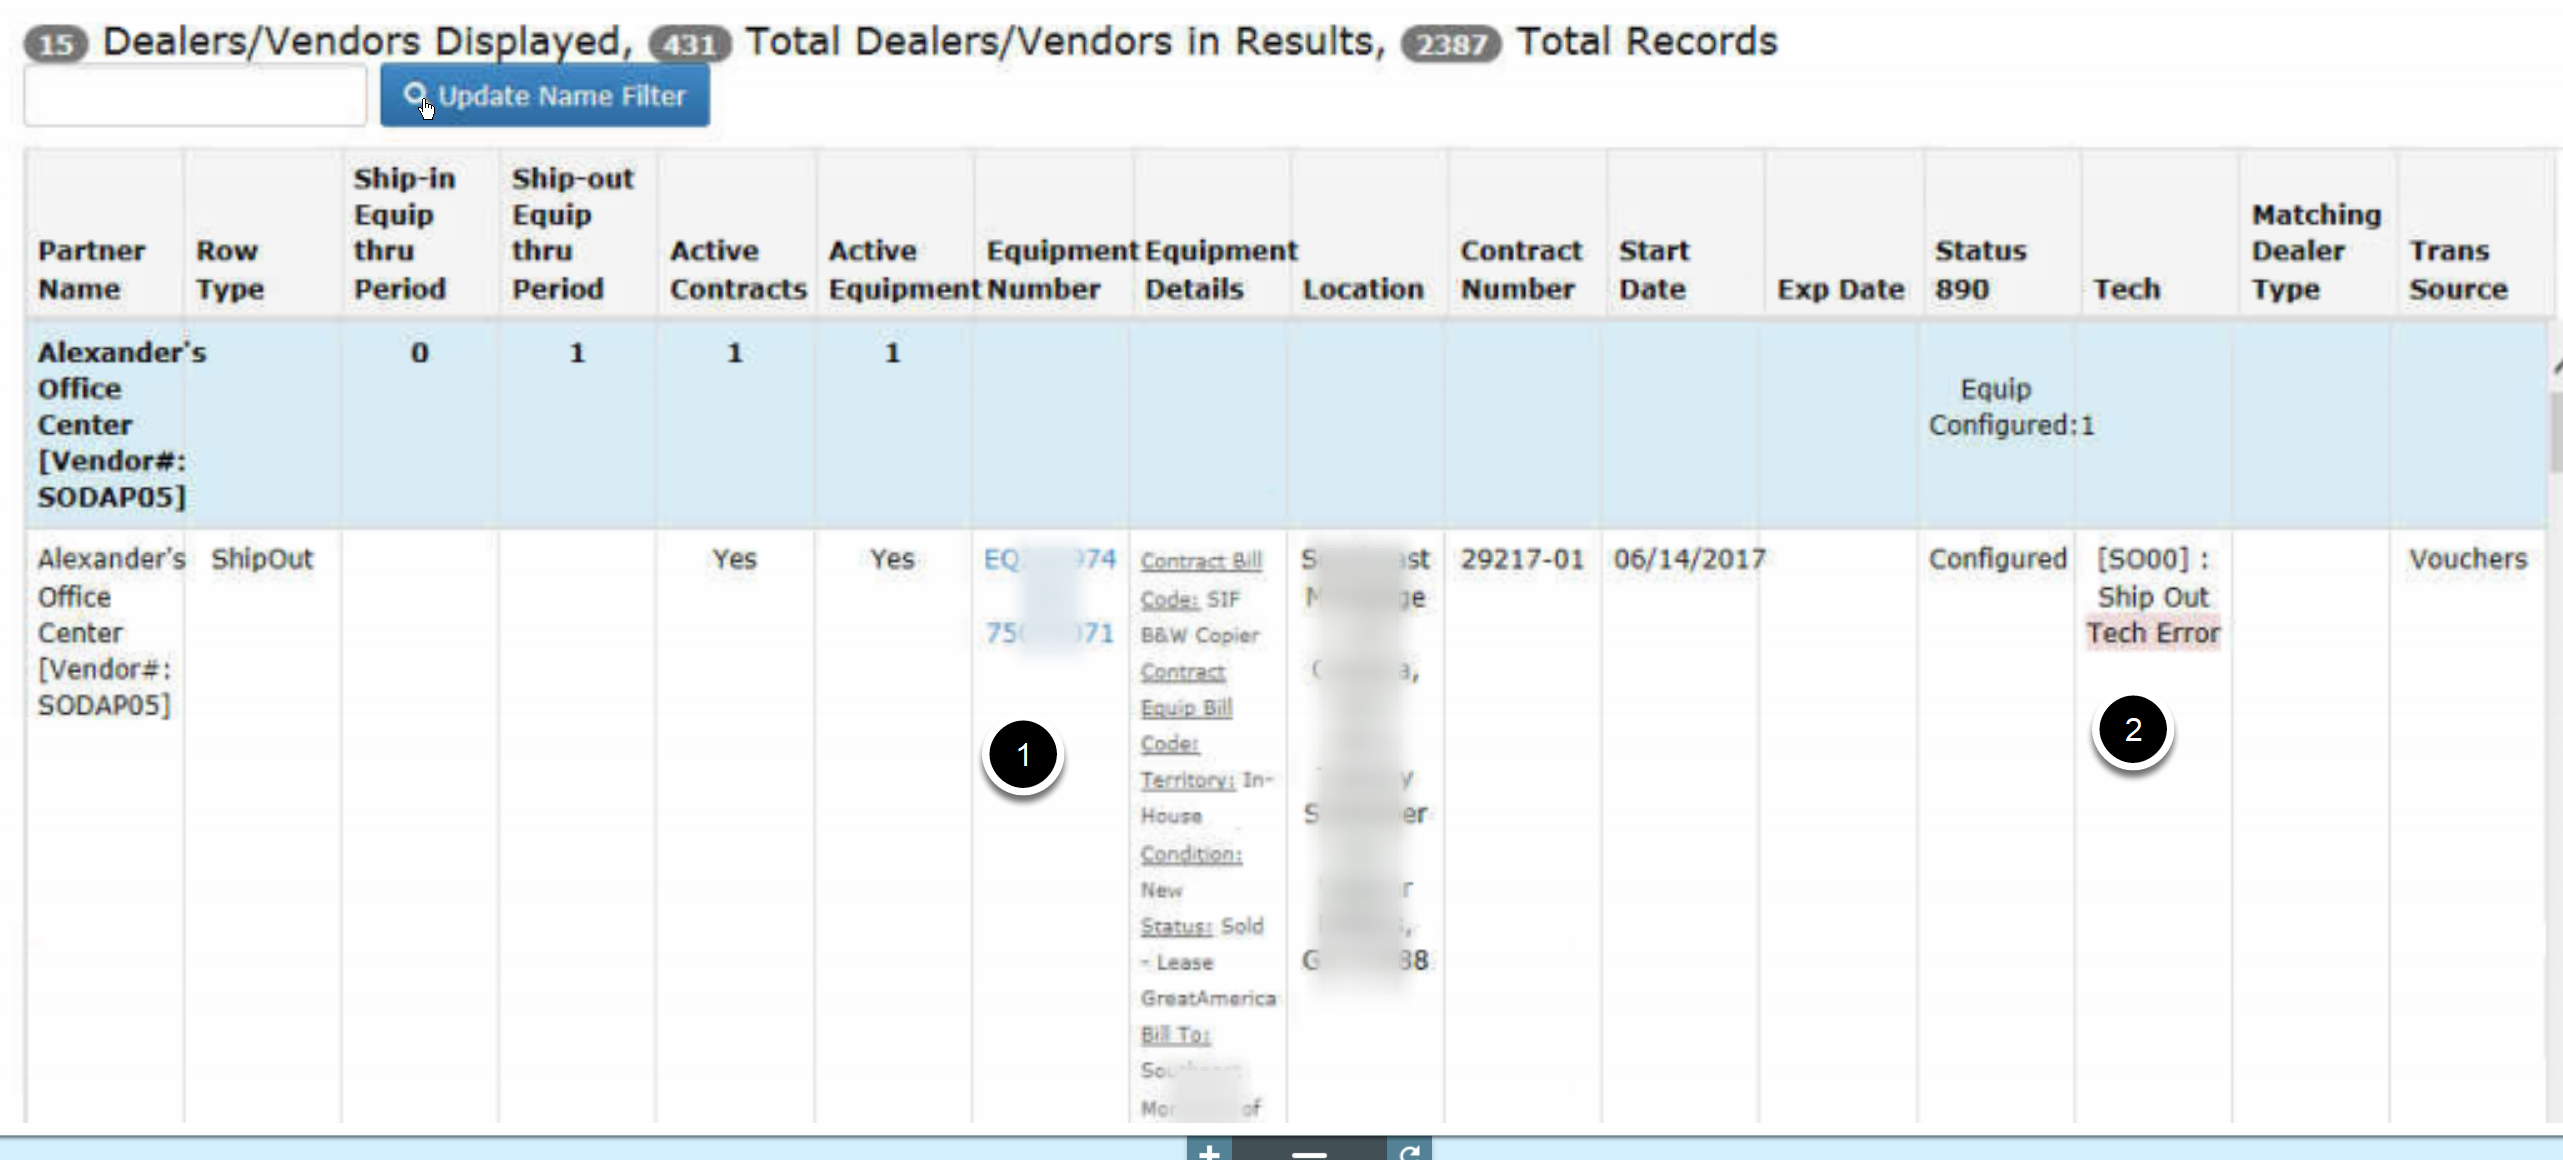
Task: Click the zoom-out minus icon in the bottom bar
Action: coord(1308,1150)
